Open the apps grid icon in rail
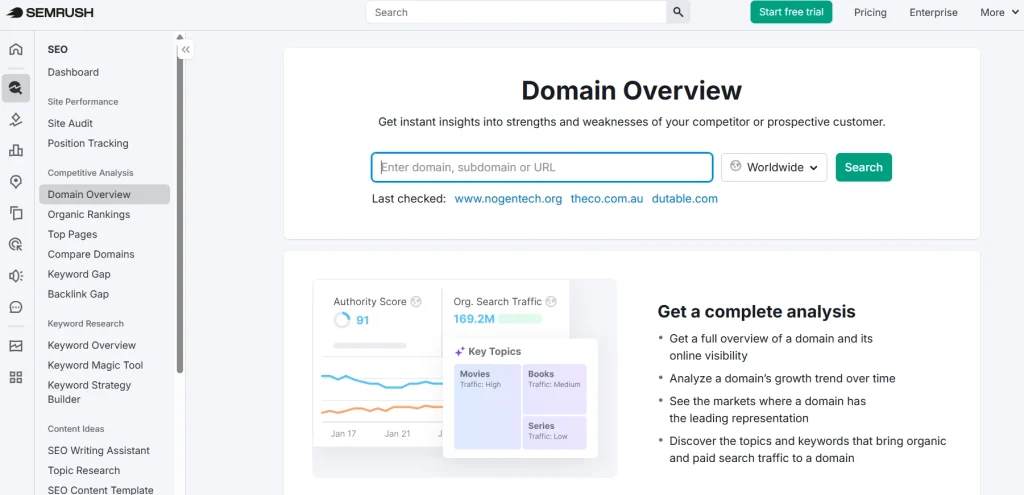Image resolution: width=1024 pixels, height=495 pixels. (16, 377)
